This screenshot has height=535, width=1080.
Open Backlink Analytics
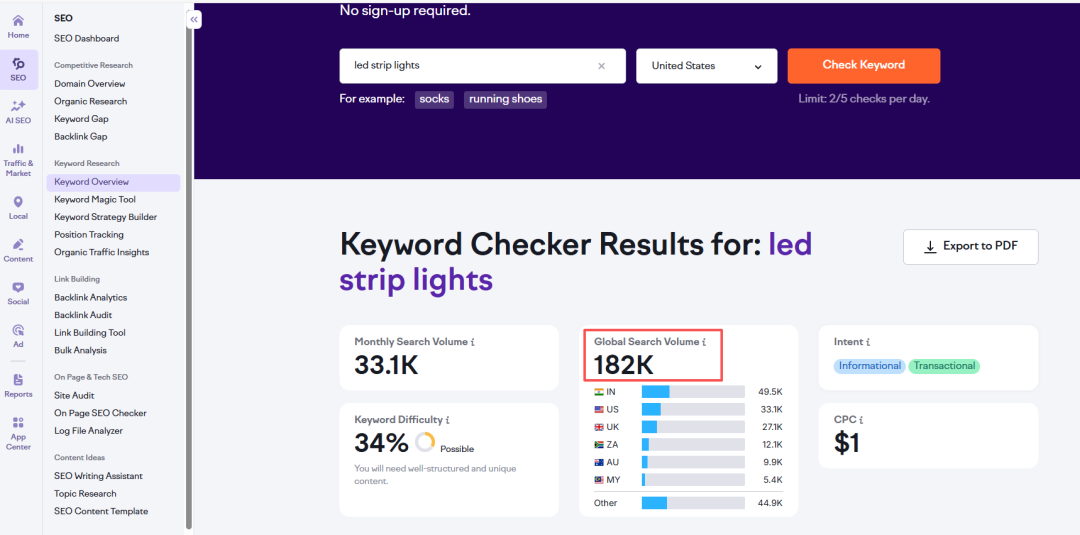pyautogui.click(x=91, y=297)
